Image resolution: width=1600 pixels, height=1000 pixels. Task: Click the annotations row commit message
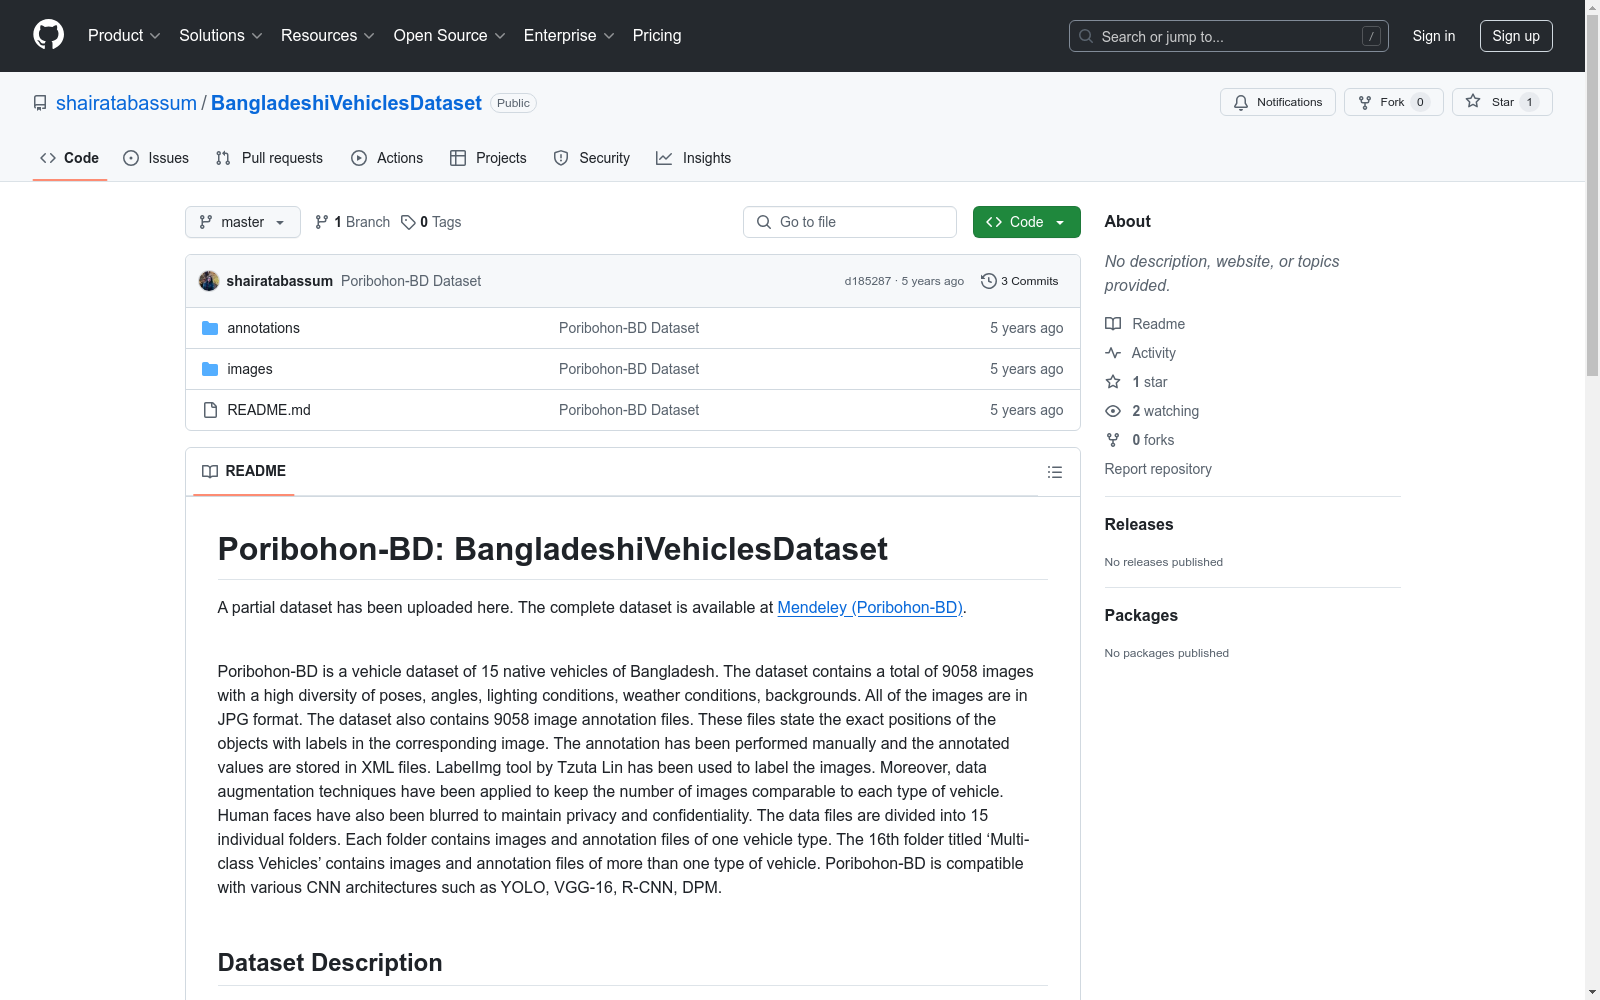click(629, 328)
